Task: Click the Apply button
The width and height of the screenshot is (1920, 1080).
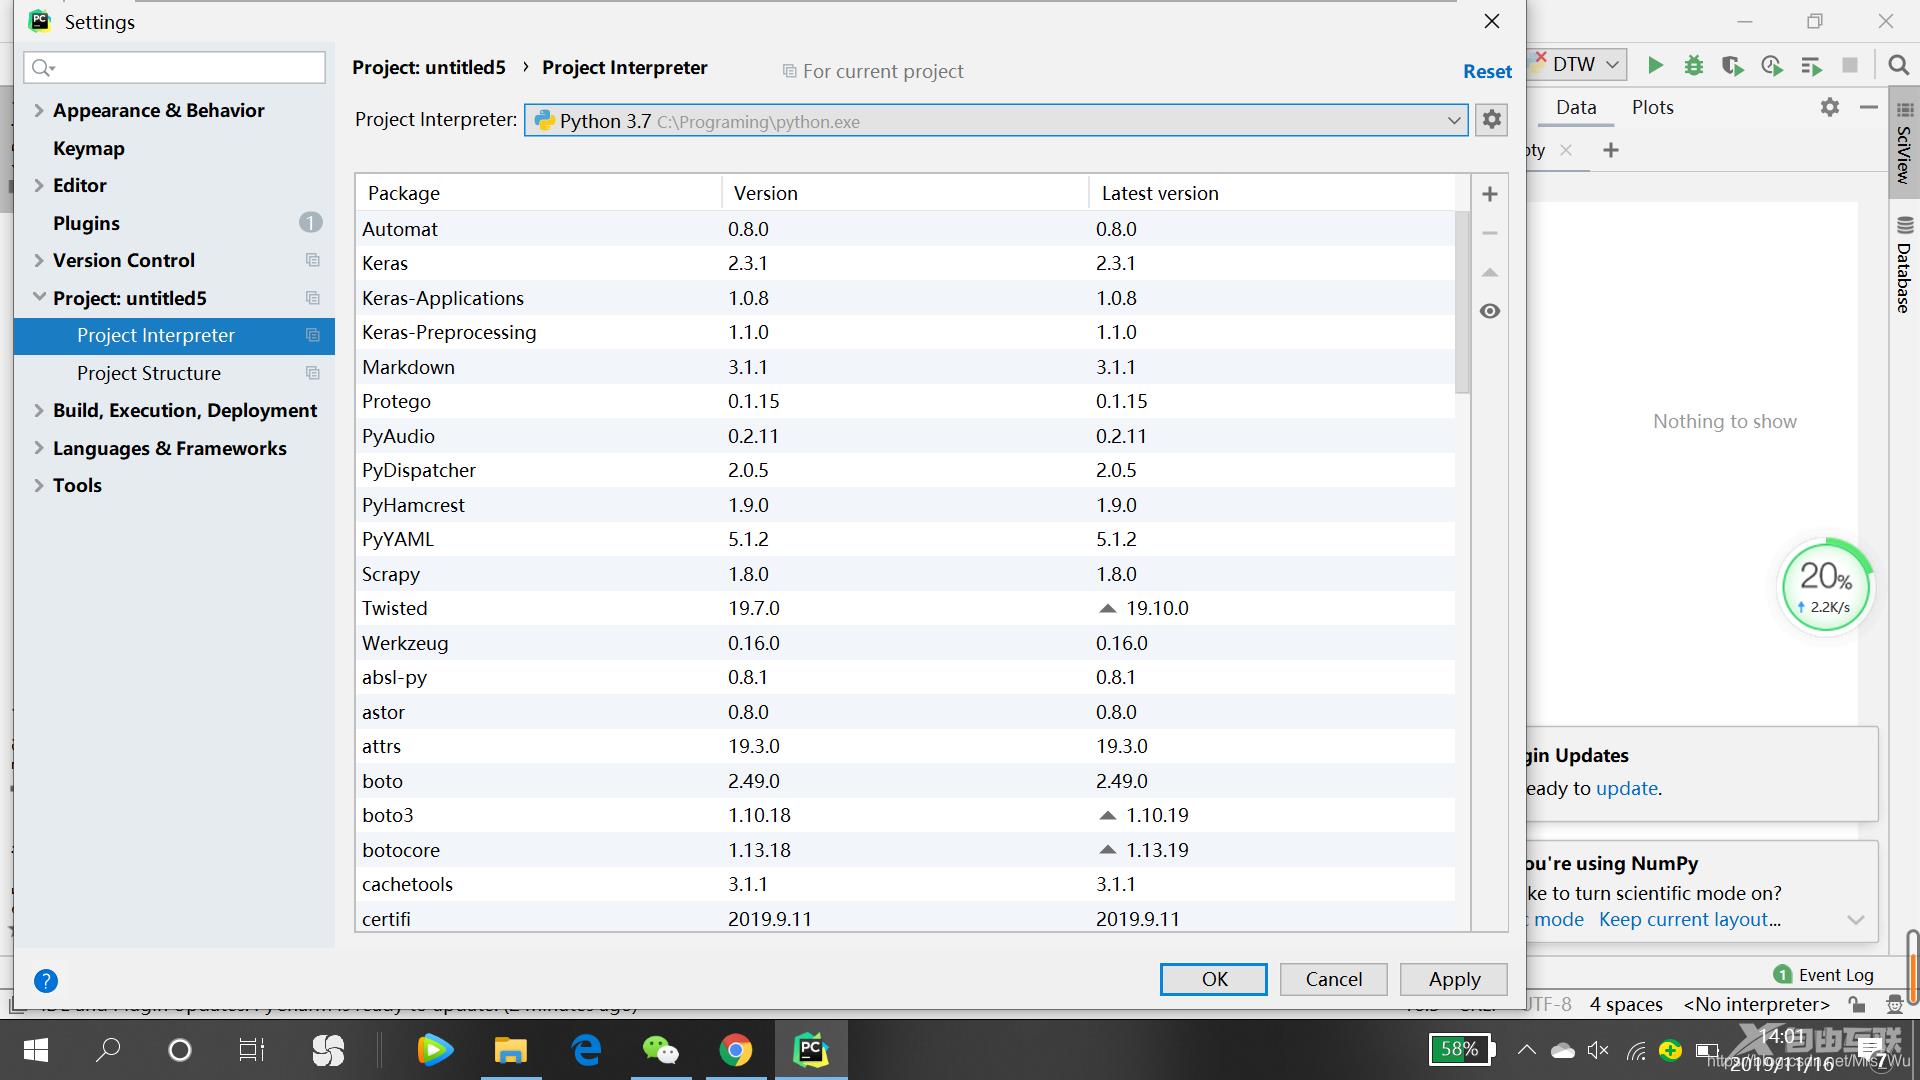Action: (1454, 979)
